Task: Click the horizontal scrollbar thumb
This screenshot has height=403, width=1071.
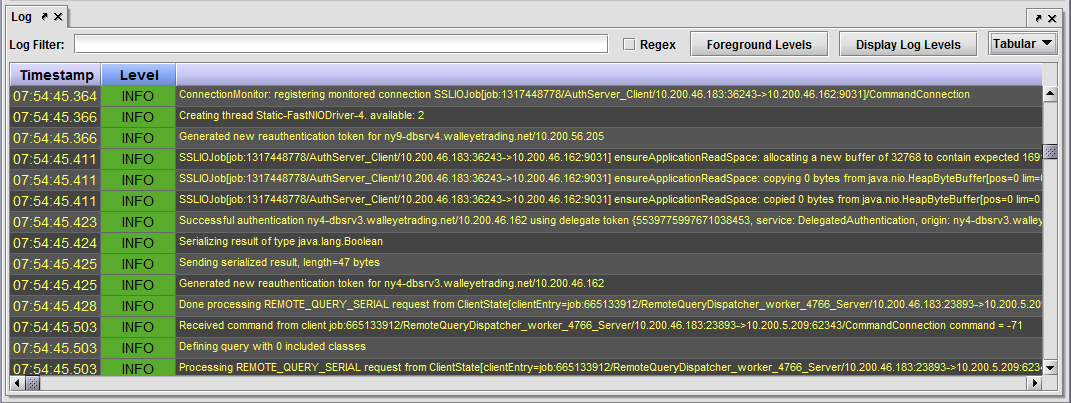Action: click(33, 383)
